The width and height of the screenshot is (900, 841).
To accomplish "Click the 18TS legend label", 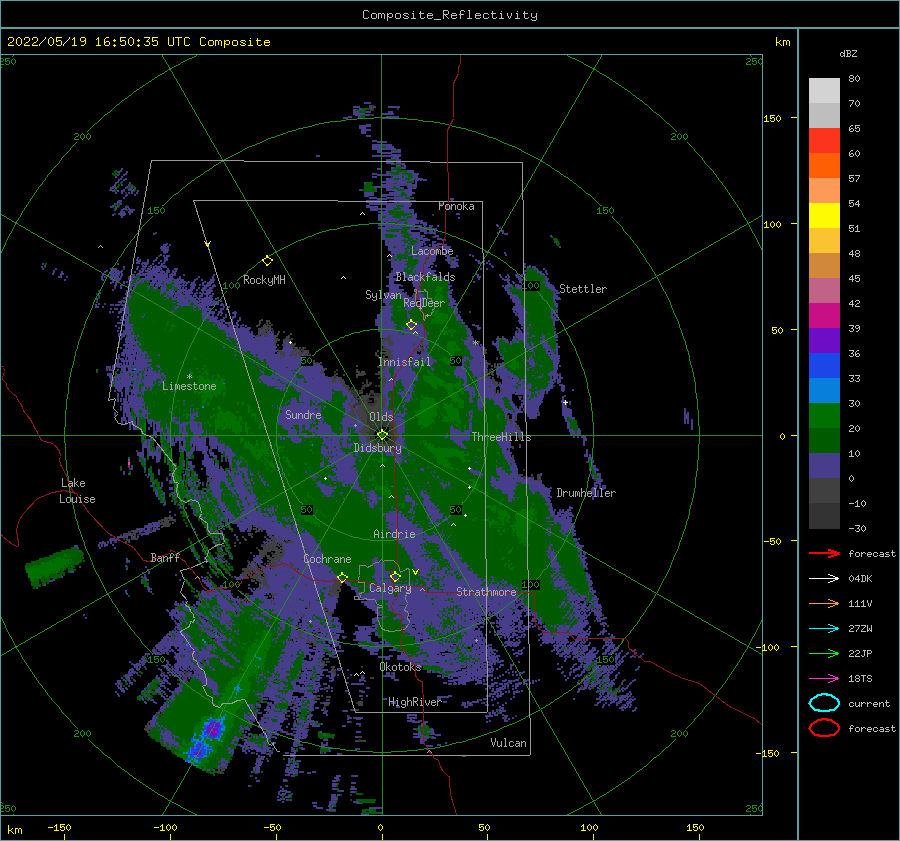I will (860, 679).
